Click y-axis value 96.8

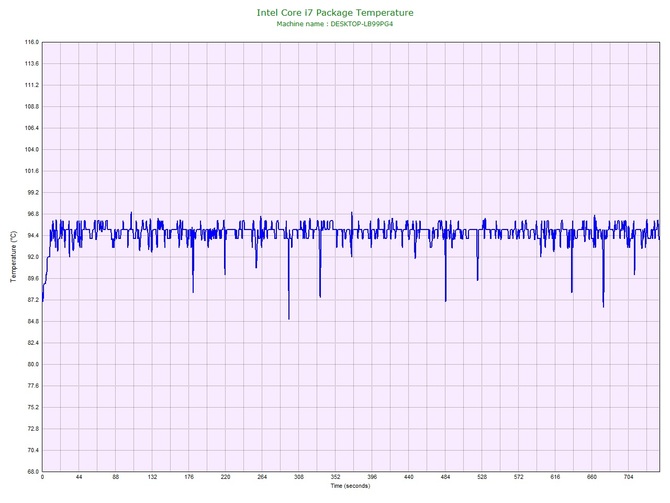click(x=33, y=214)
